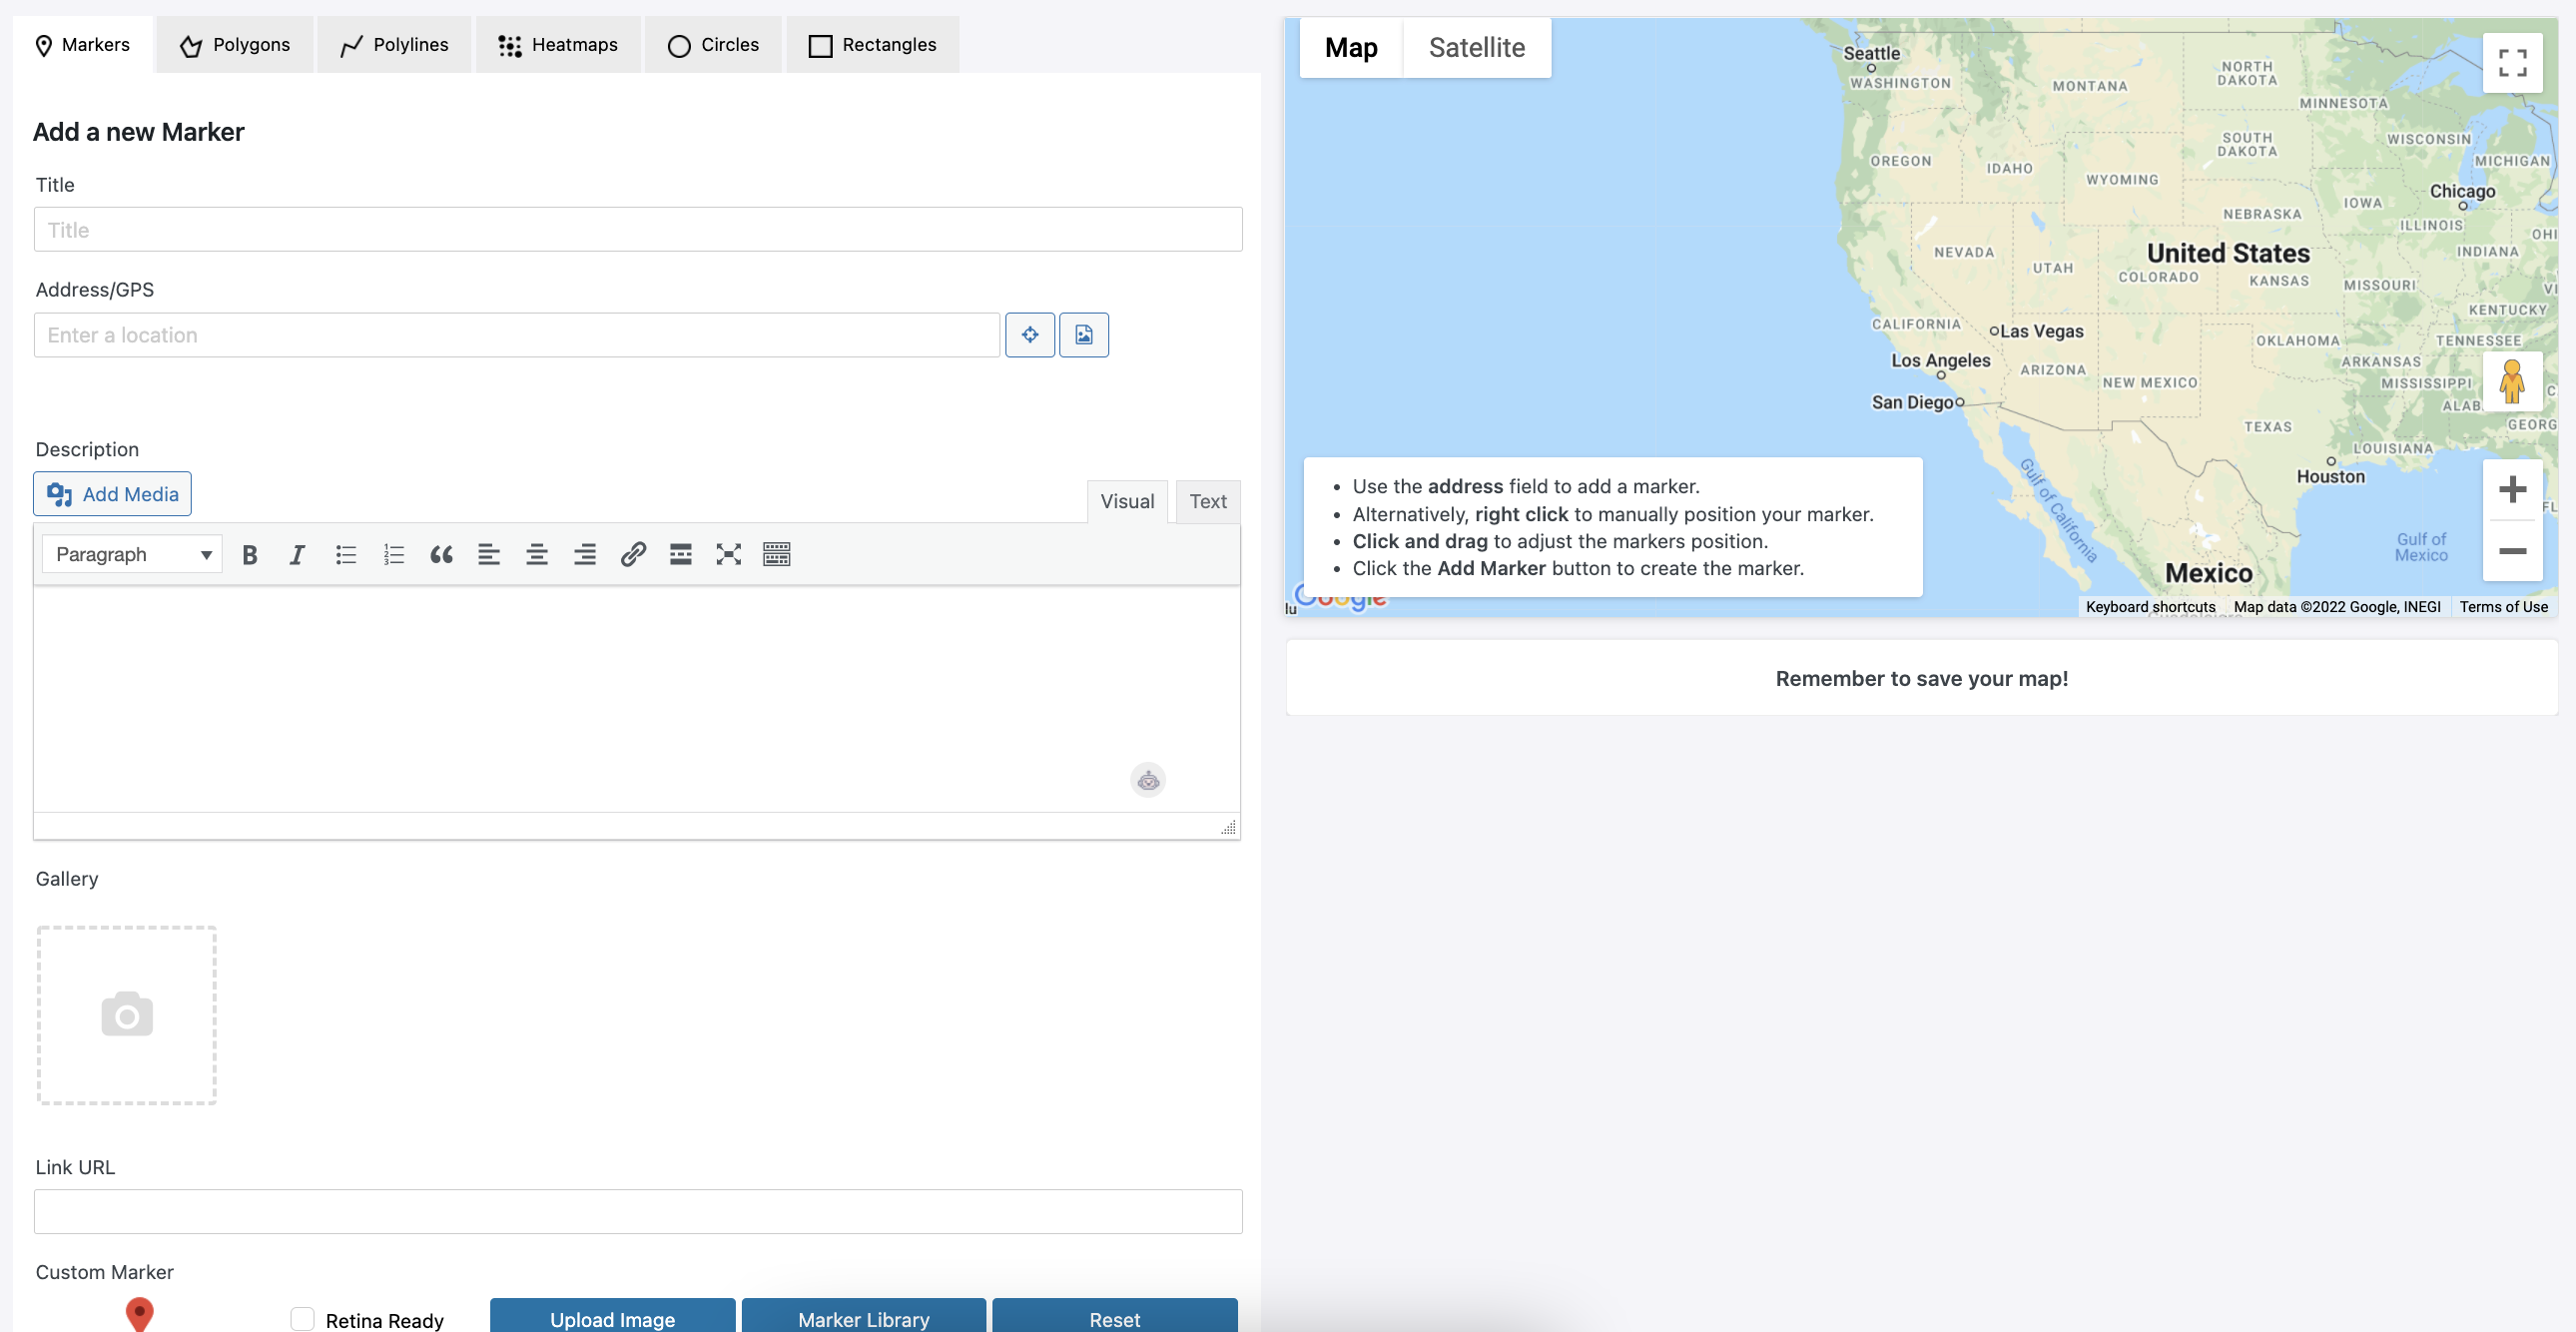
Task: Switch to the Polylines tab
Action: [x=394, y=45]
